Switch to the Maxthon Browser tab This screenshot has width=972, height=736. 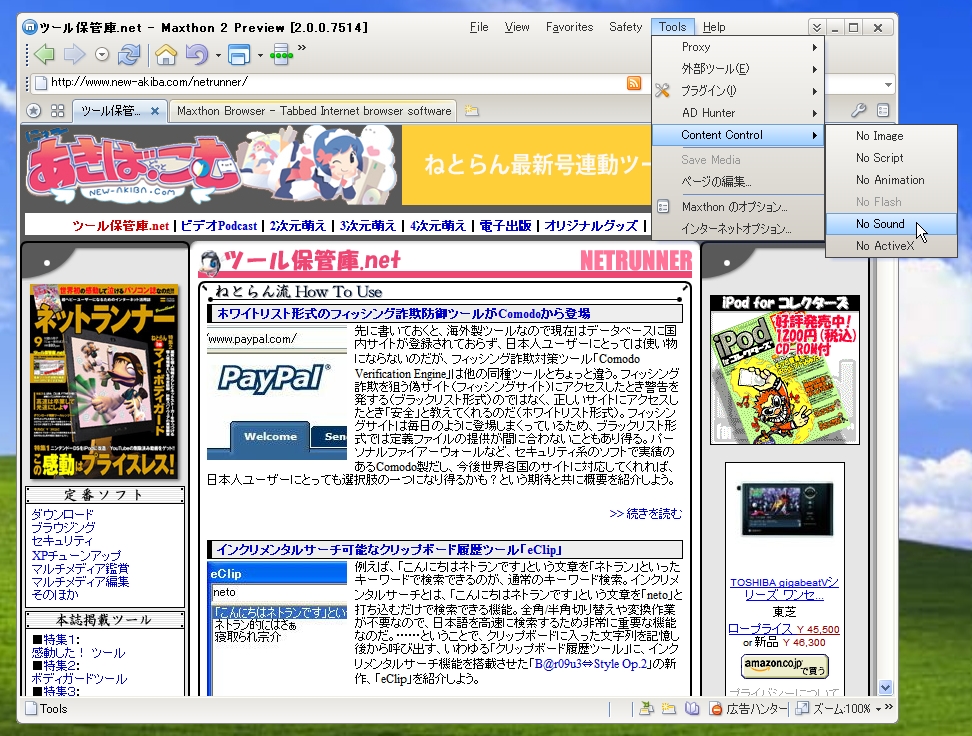313,111
